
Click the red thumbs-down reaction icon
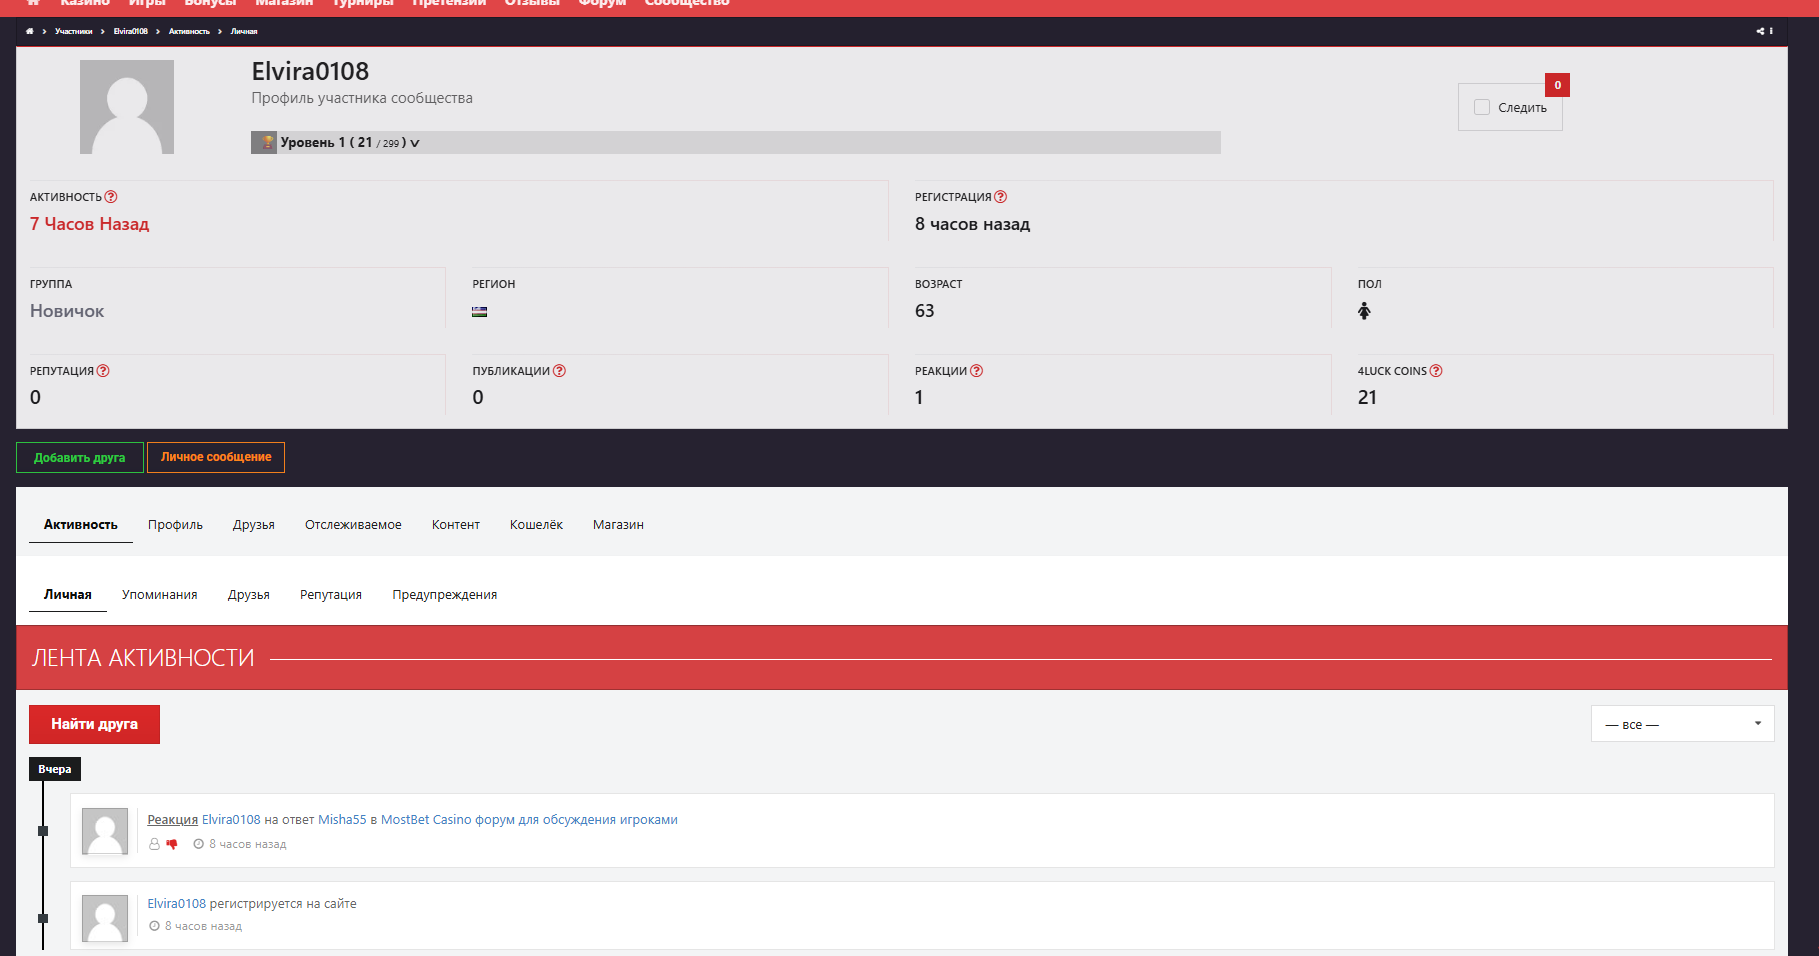point(172,844)
